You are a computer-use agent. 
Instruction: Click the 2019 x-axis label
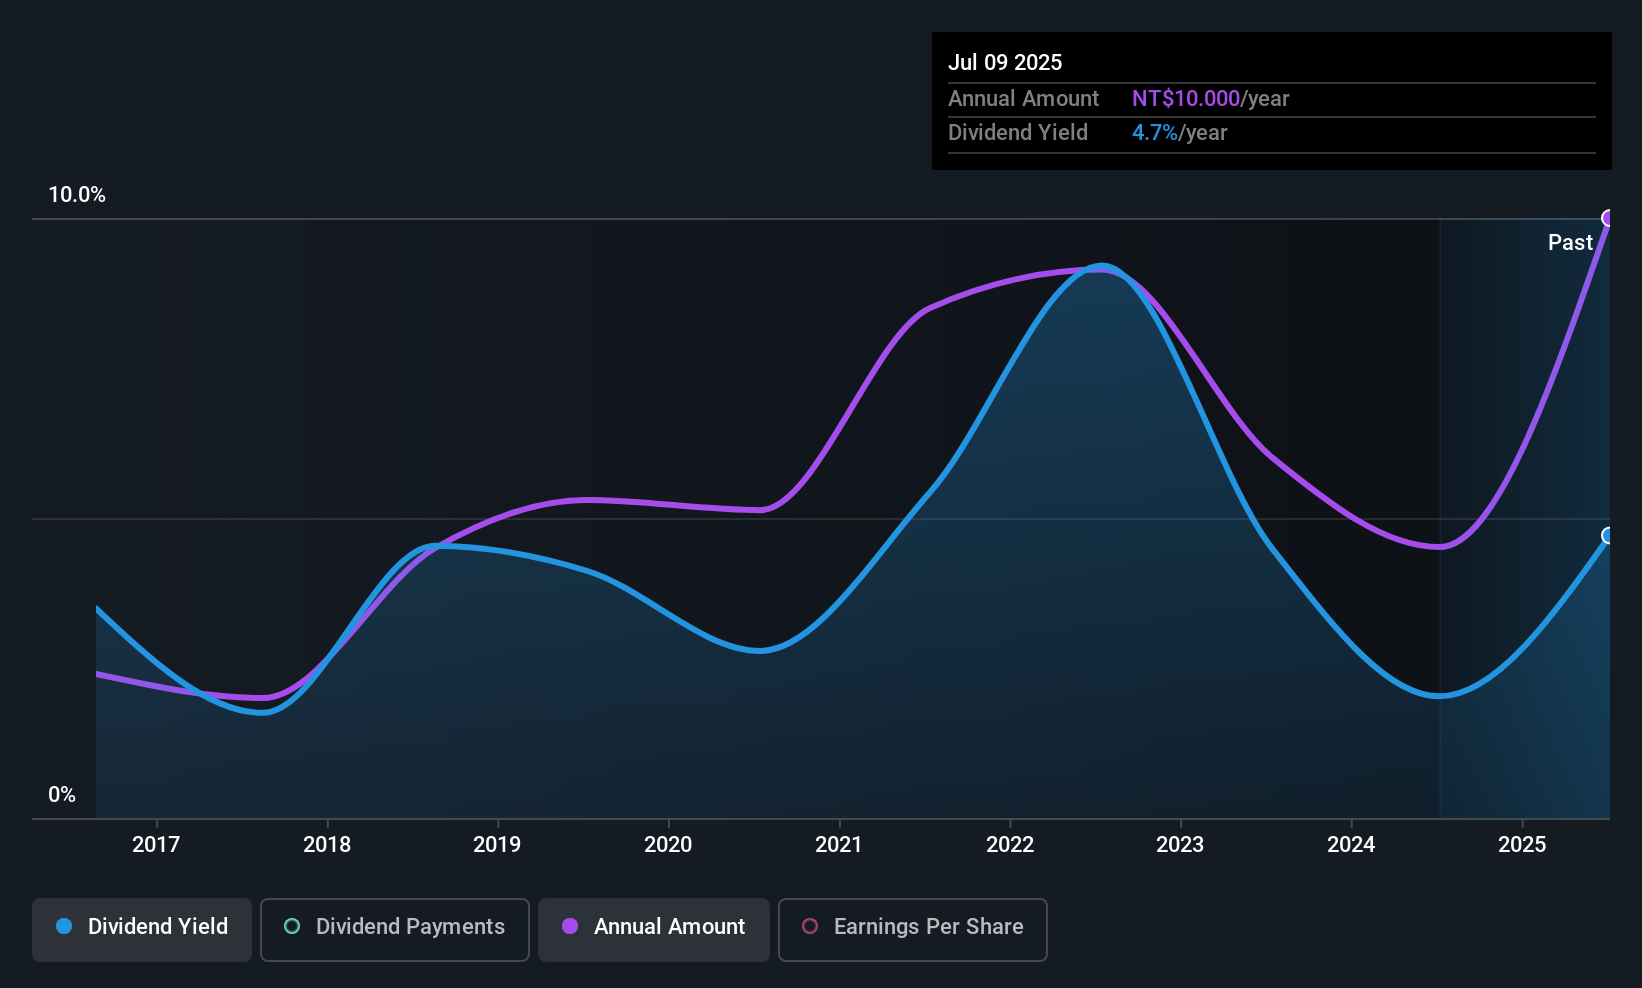click(x=497, y=845)
